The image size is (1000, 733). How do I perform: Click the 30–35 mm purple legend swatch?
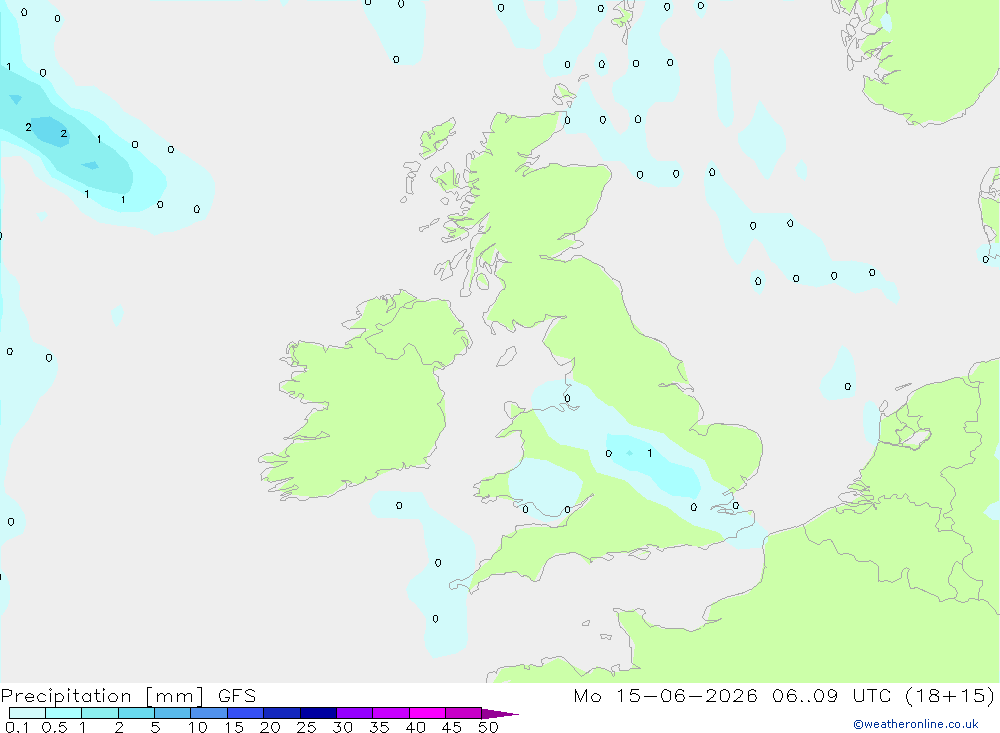pos(355,713)
